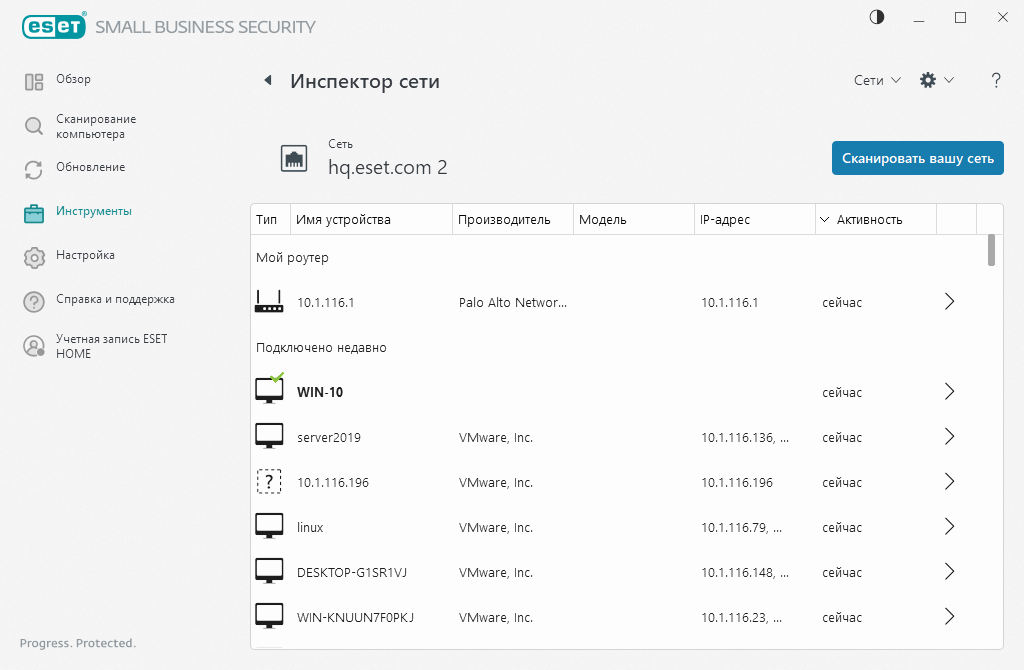1024x670 pixels.
Task: Go back using the arrow beside Инспектор сети
Action: 267,80
